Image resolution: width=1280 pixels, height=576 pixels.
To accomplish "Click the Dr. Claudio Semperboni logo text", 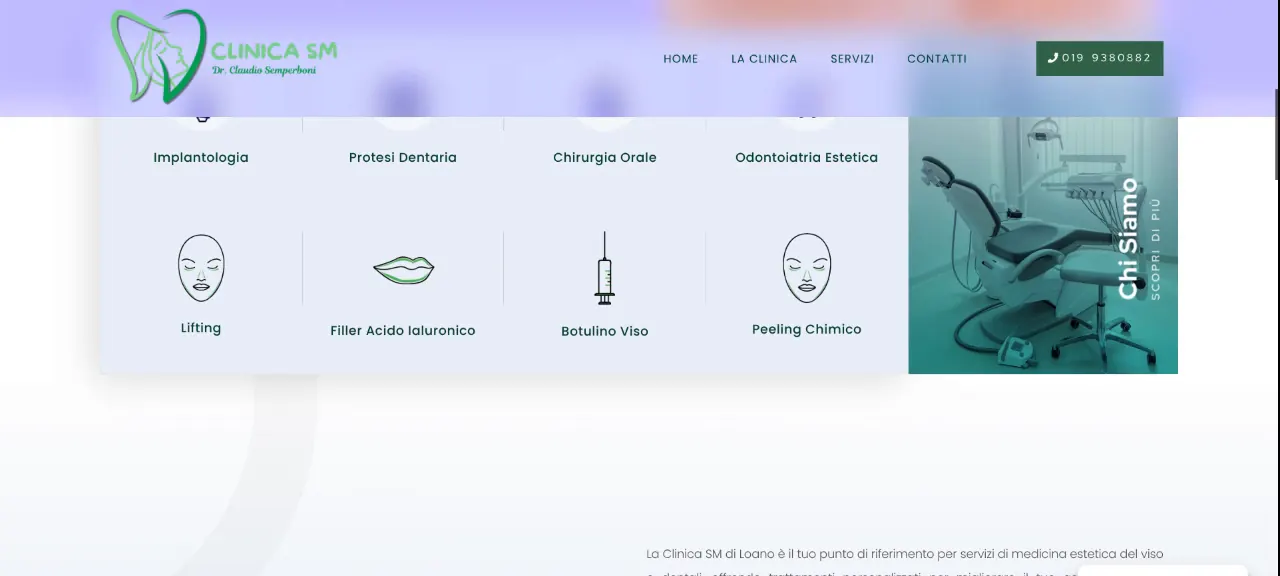I will point(264,72).
